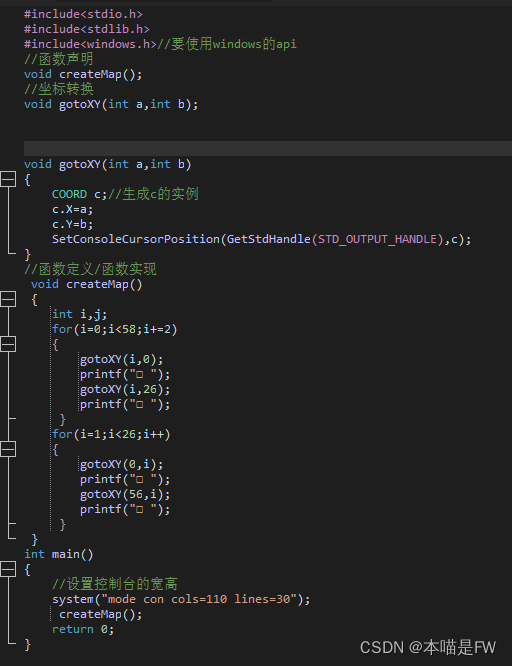Click the 'void gotoXY(int a,int b);' declaration
Viewport: 512px width, 666px height.
point(111,104)
